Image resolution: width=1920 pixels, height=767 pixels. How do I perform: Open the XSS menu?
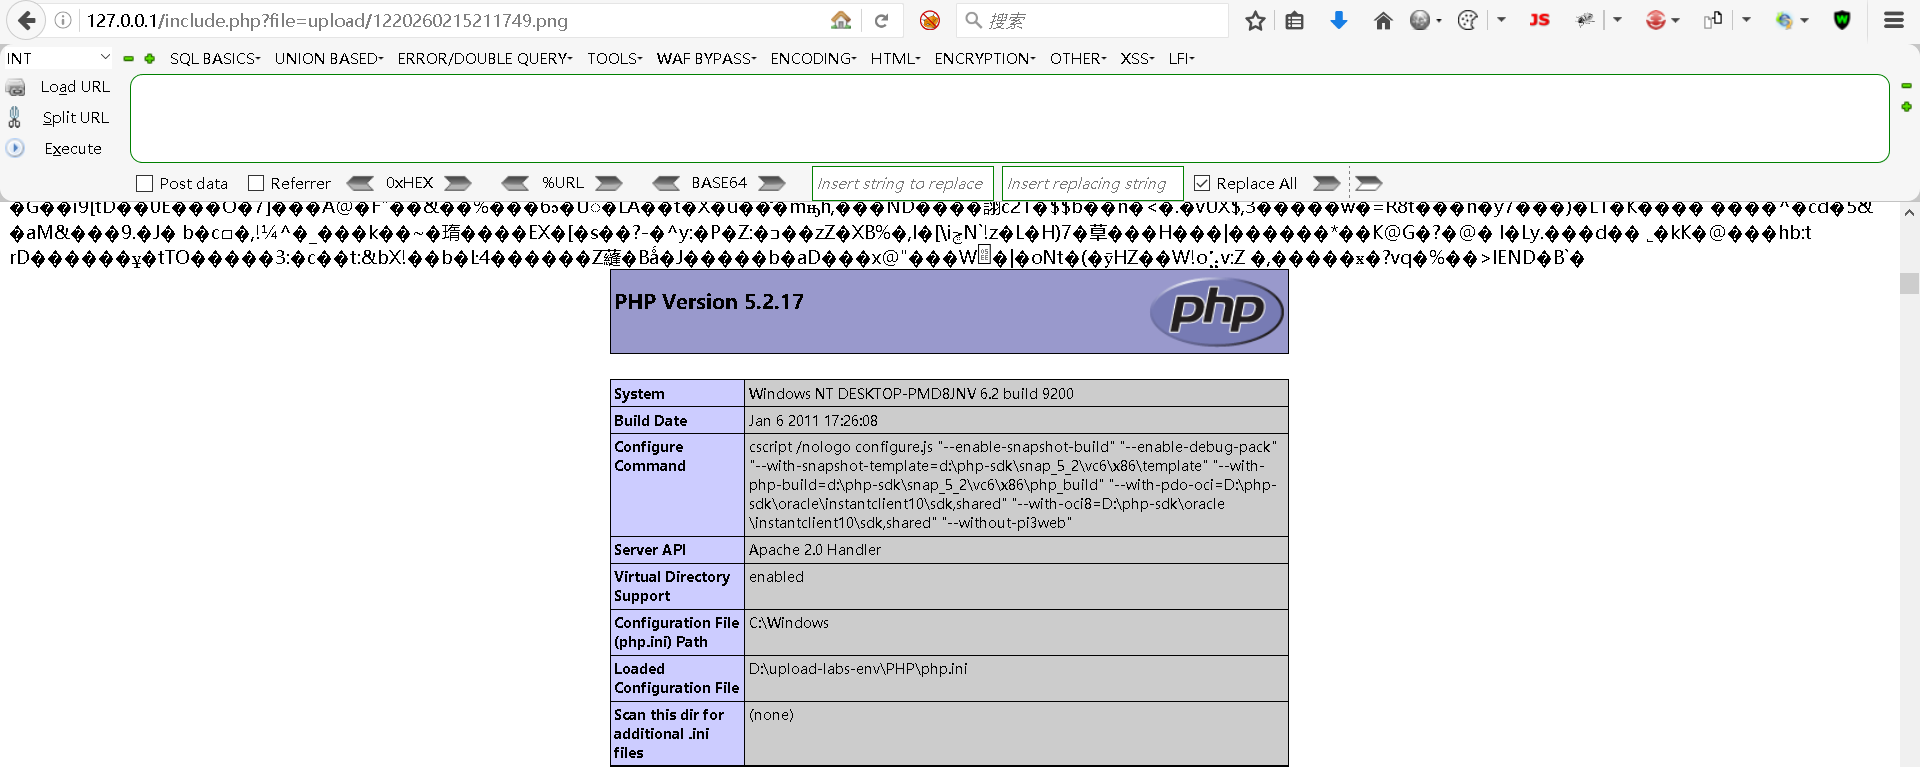click(x=1138, y=59)
